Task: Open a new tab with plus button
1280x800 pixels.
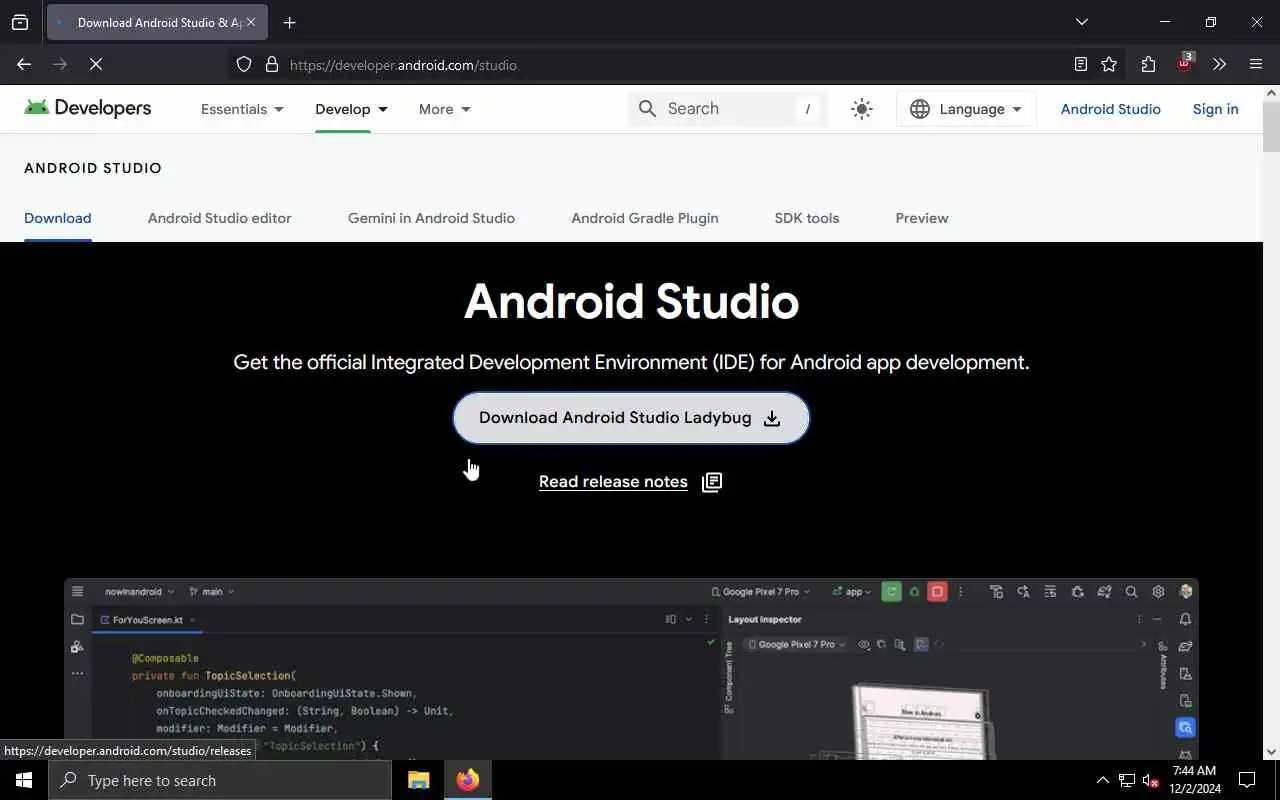Action: 289,22
